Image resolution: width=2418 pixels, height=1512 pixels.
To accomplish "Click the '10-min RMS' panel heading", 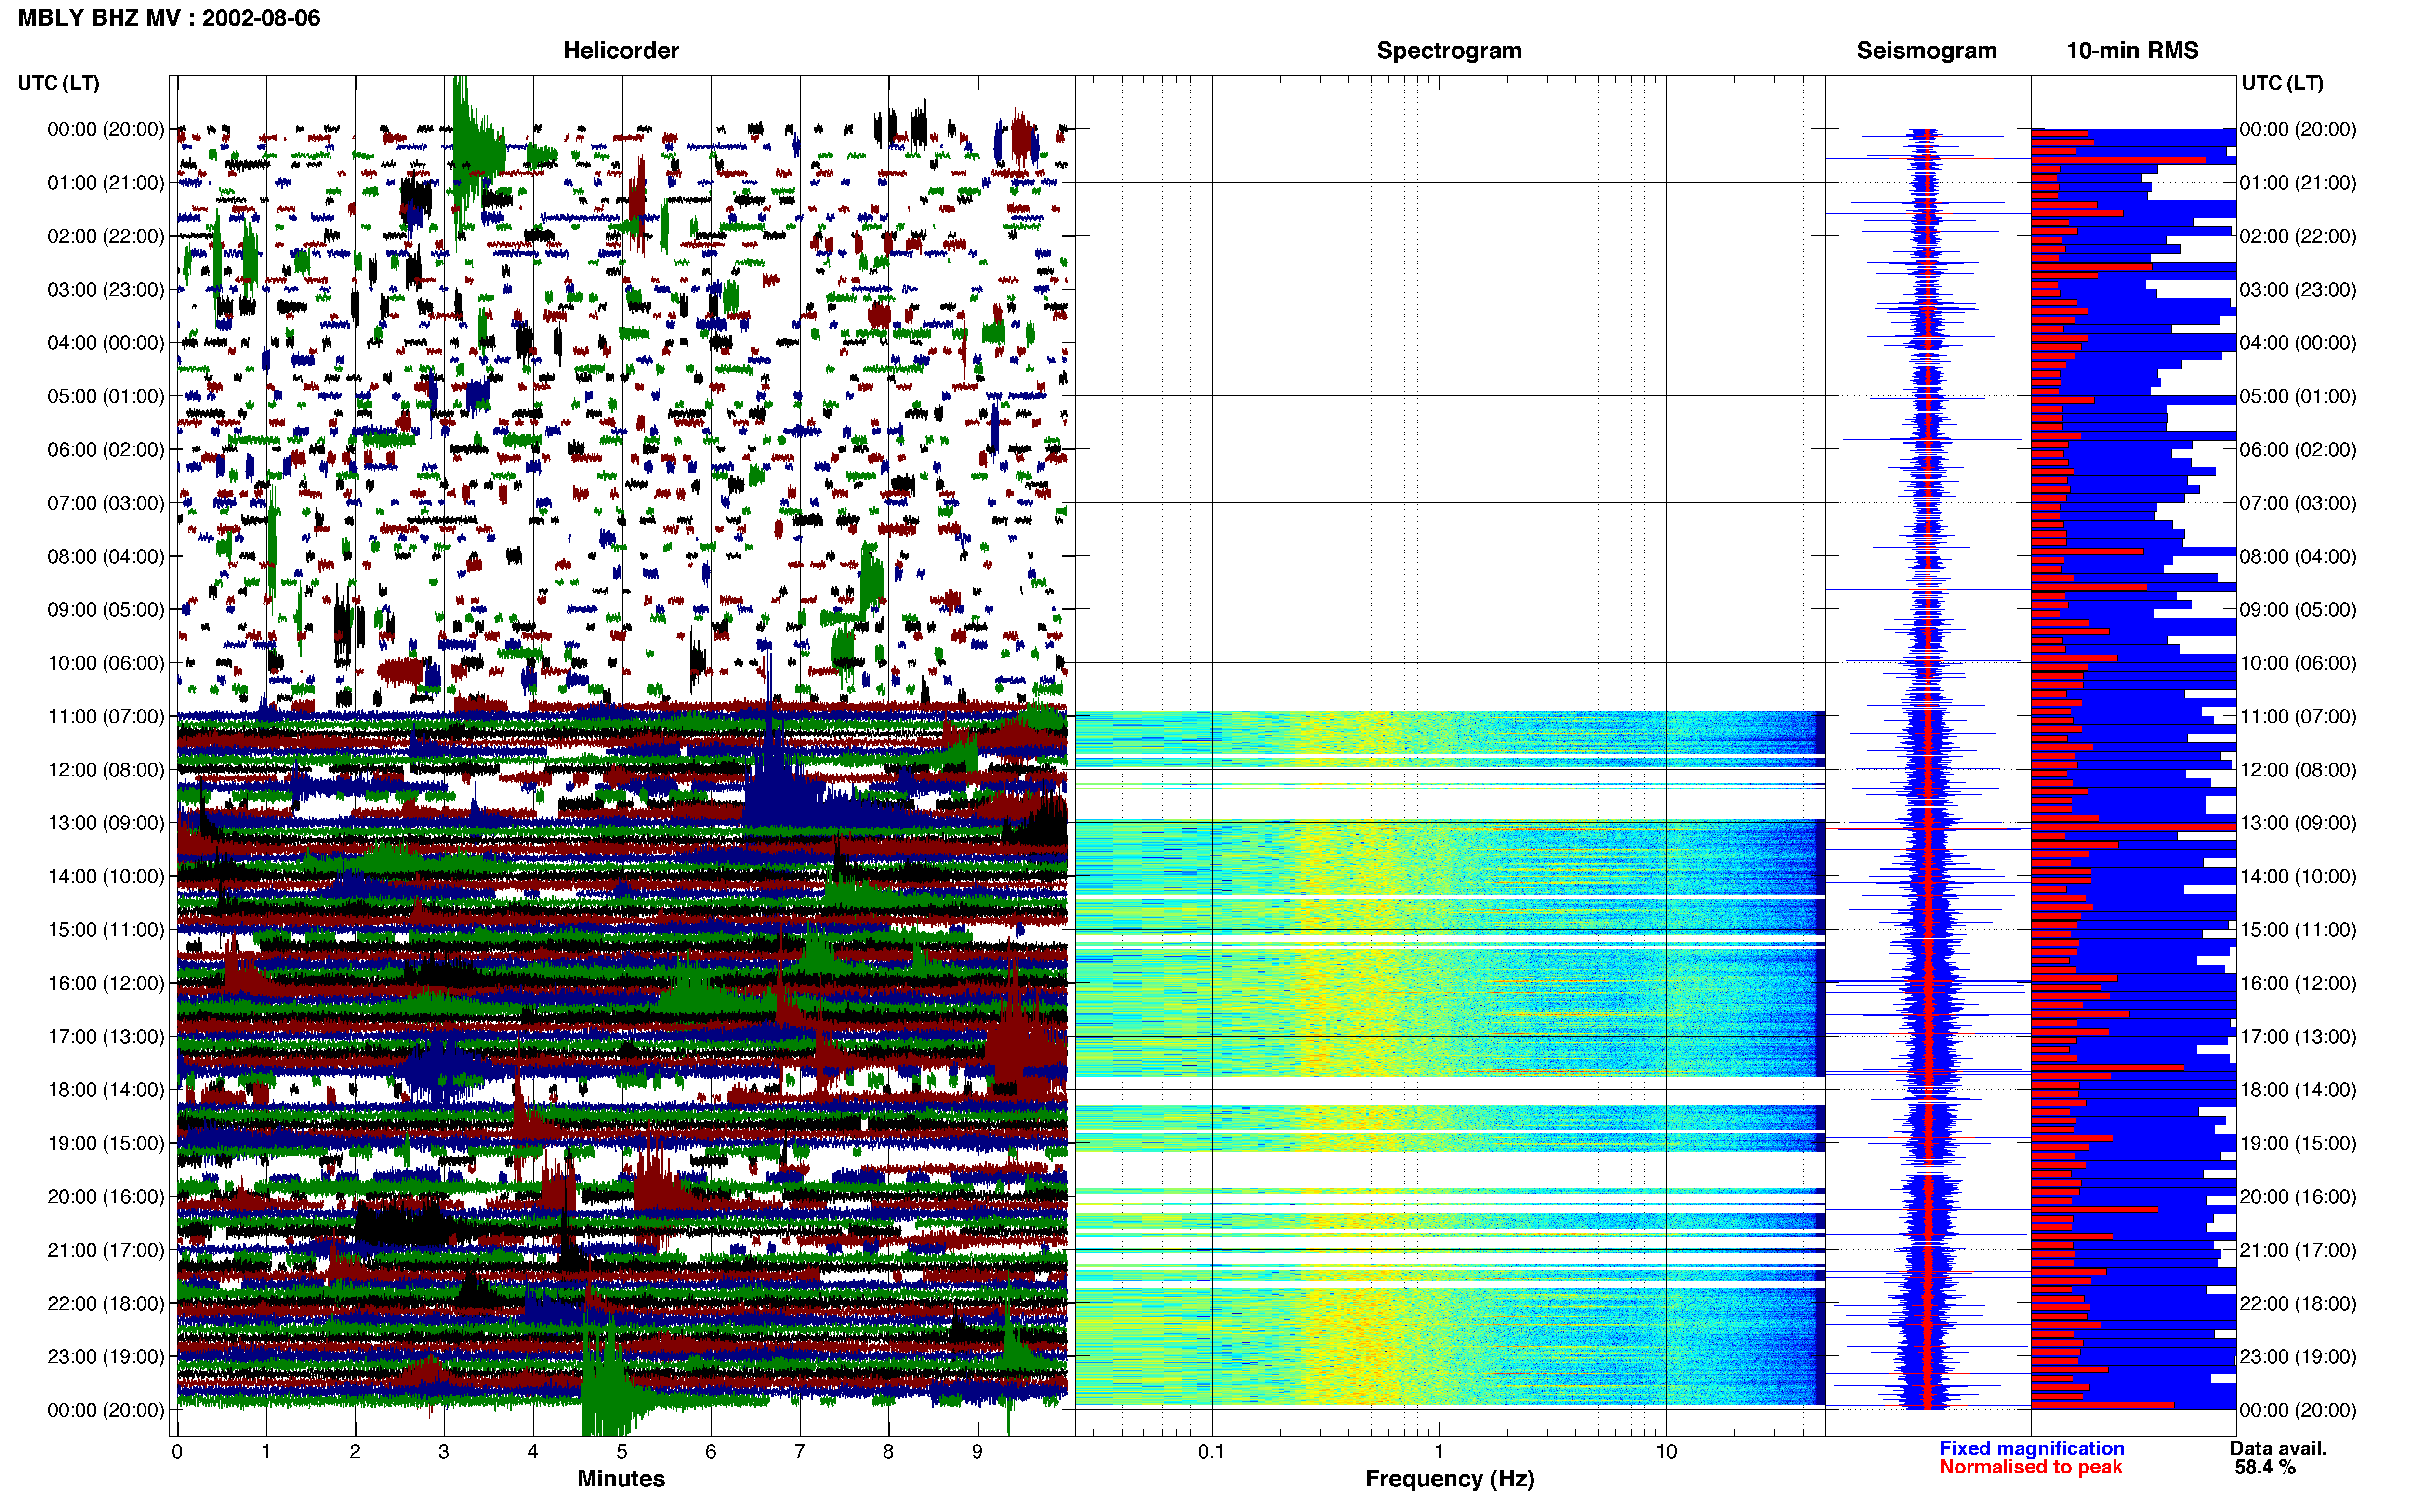I will pyautogui.click(x=2132, y=50).
